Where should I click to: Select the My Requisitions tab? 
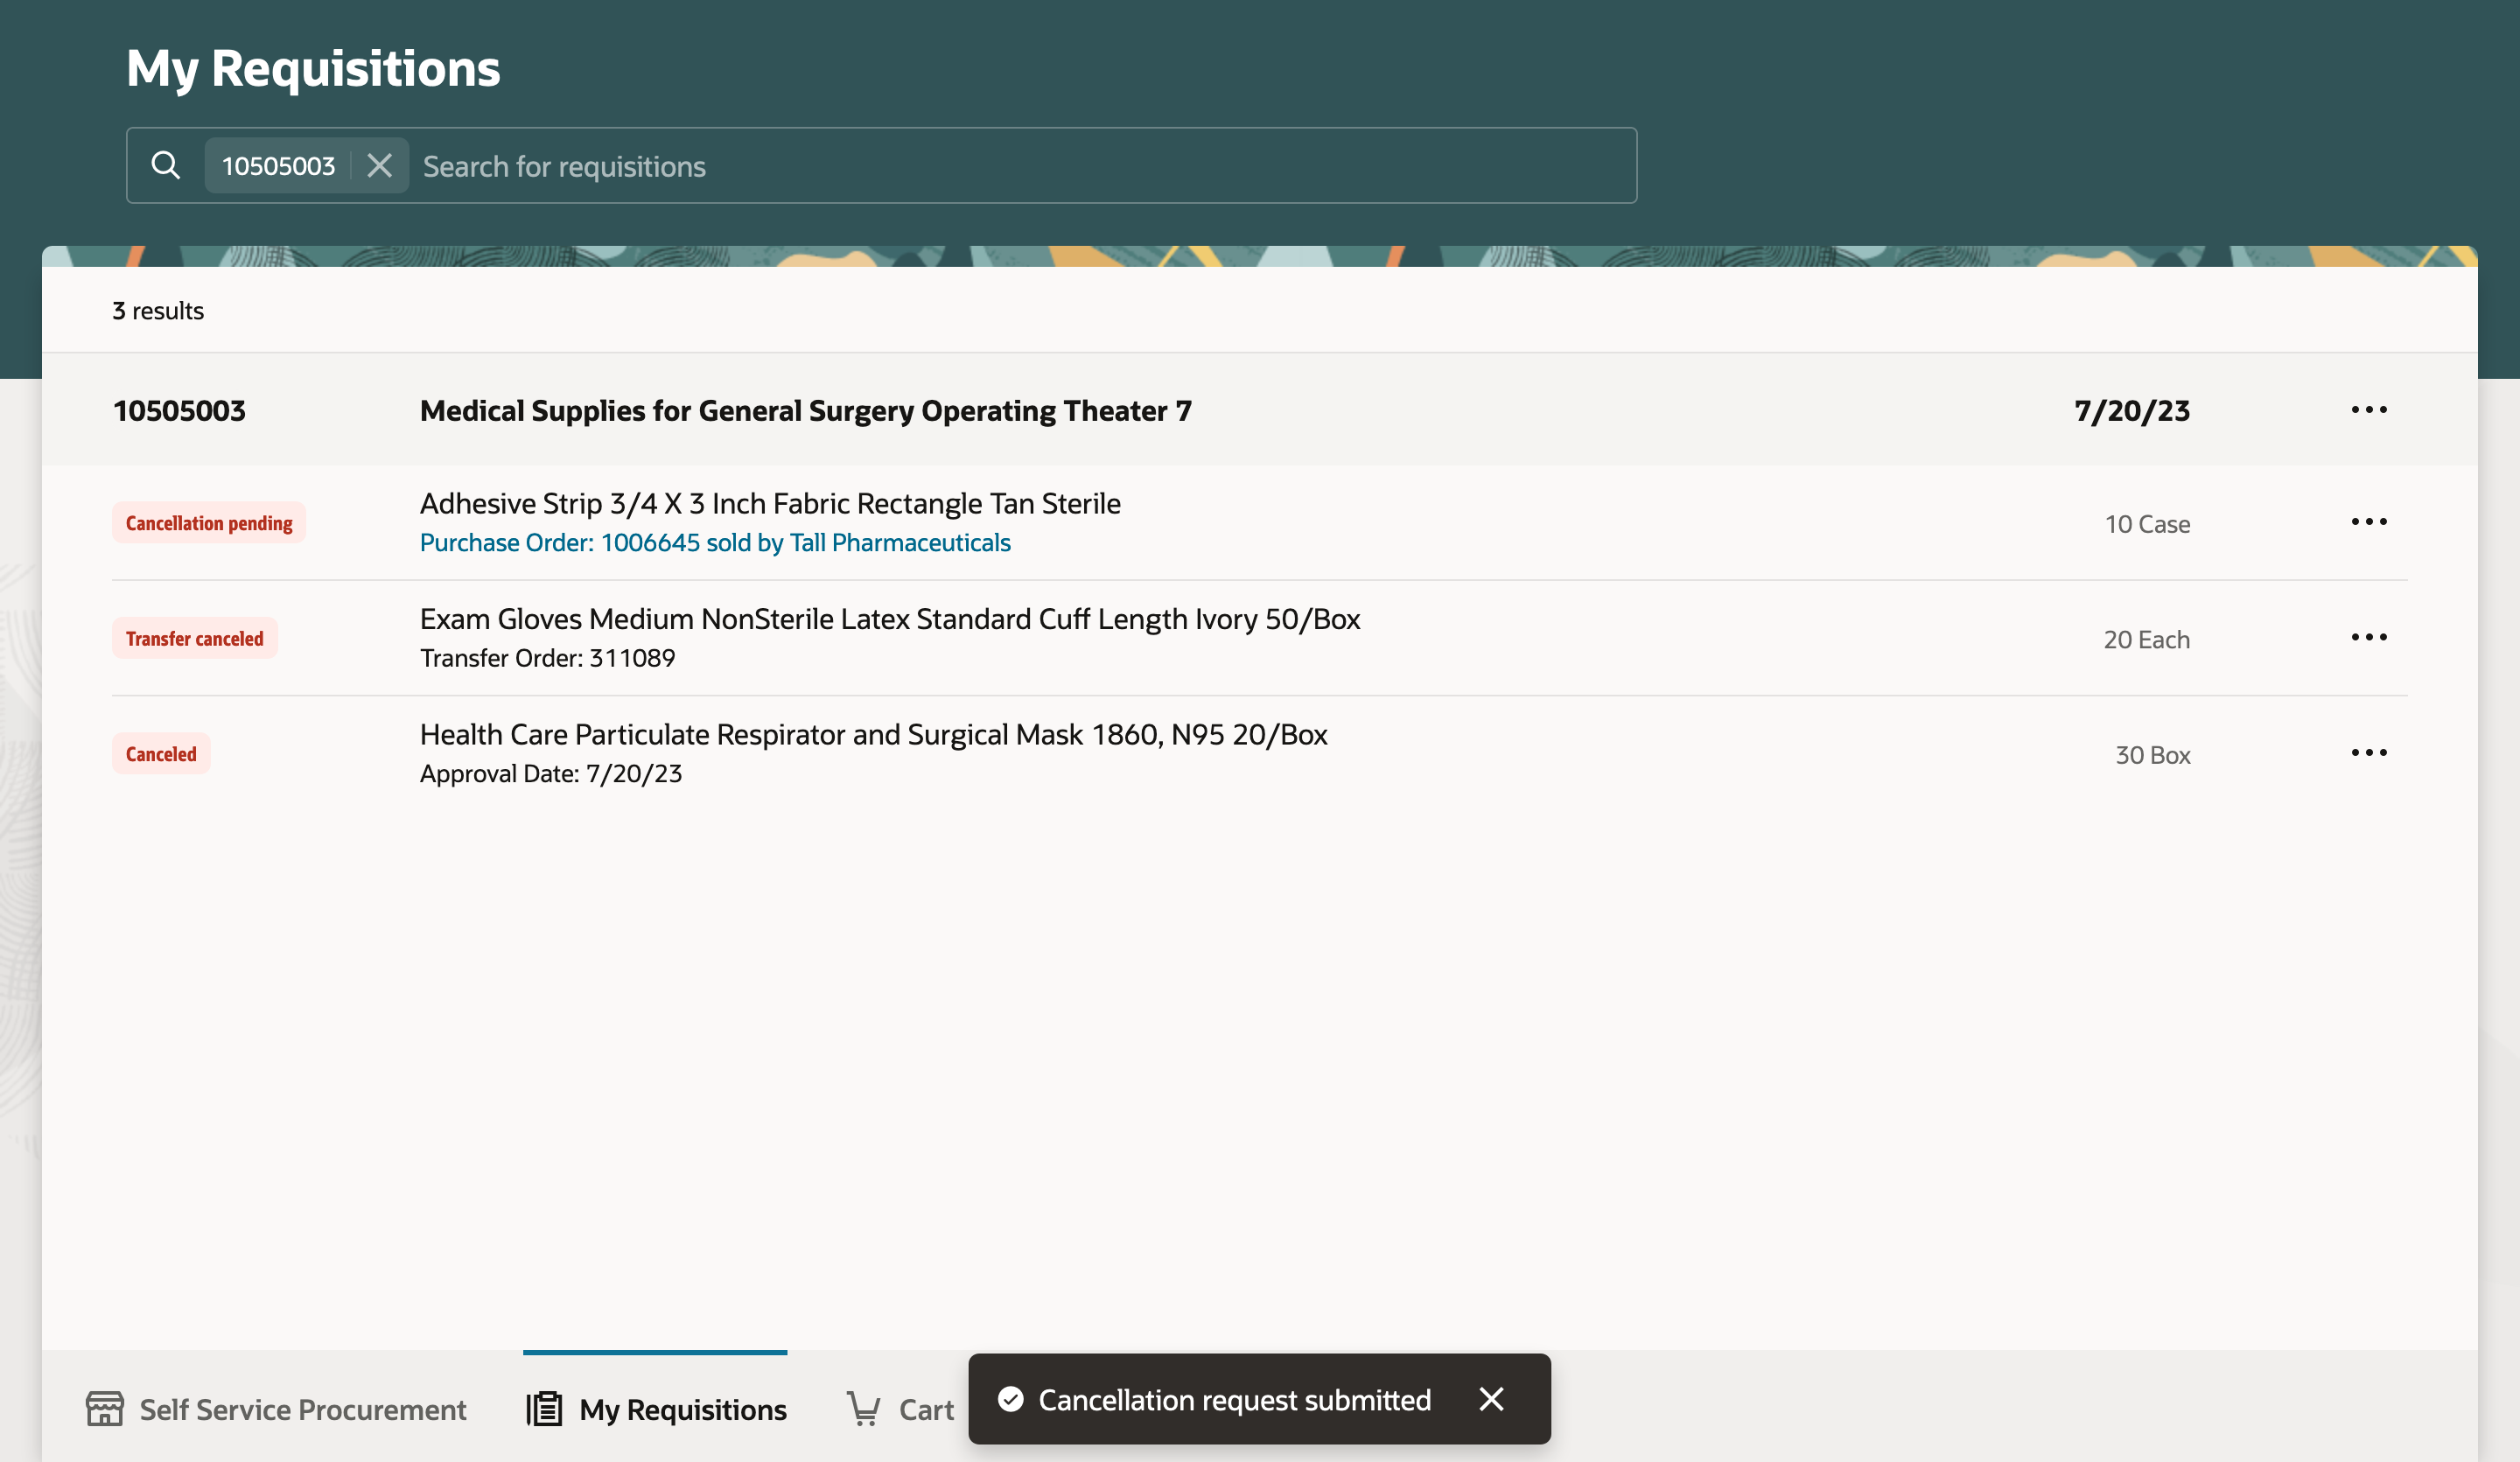tap(682, 1409)
